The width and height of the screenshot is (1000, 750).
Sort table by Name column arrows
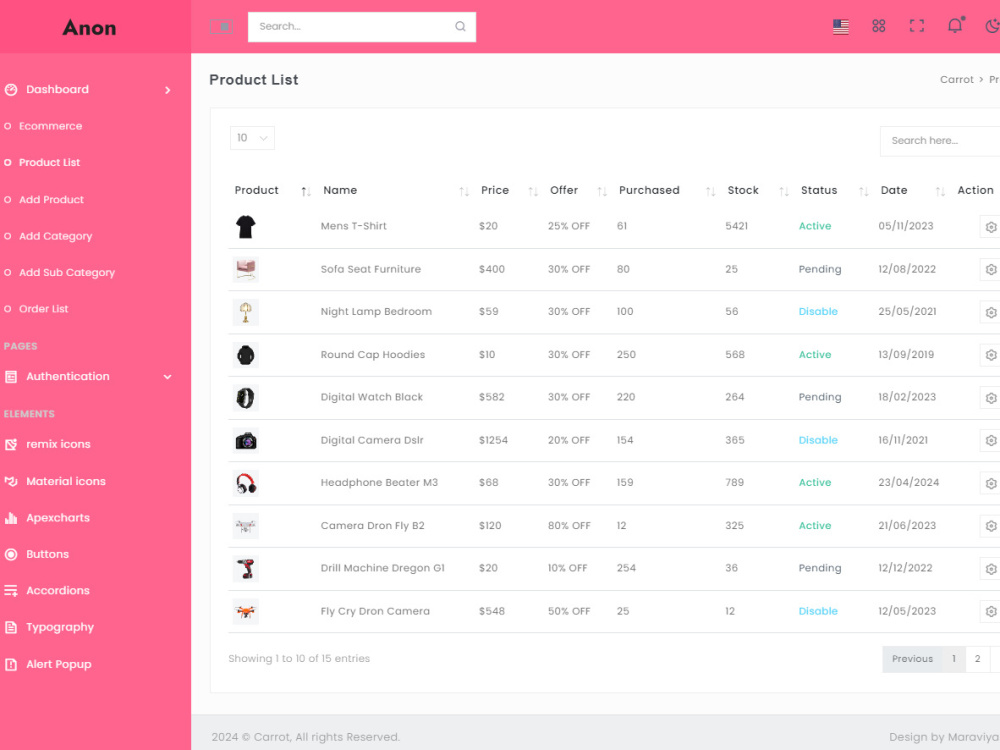(x=464, y=191)
